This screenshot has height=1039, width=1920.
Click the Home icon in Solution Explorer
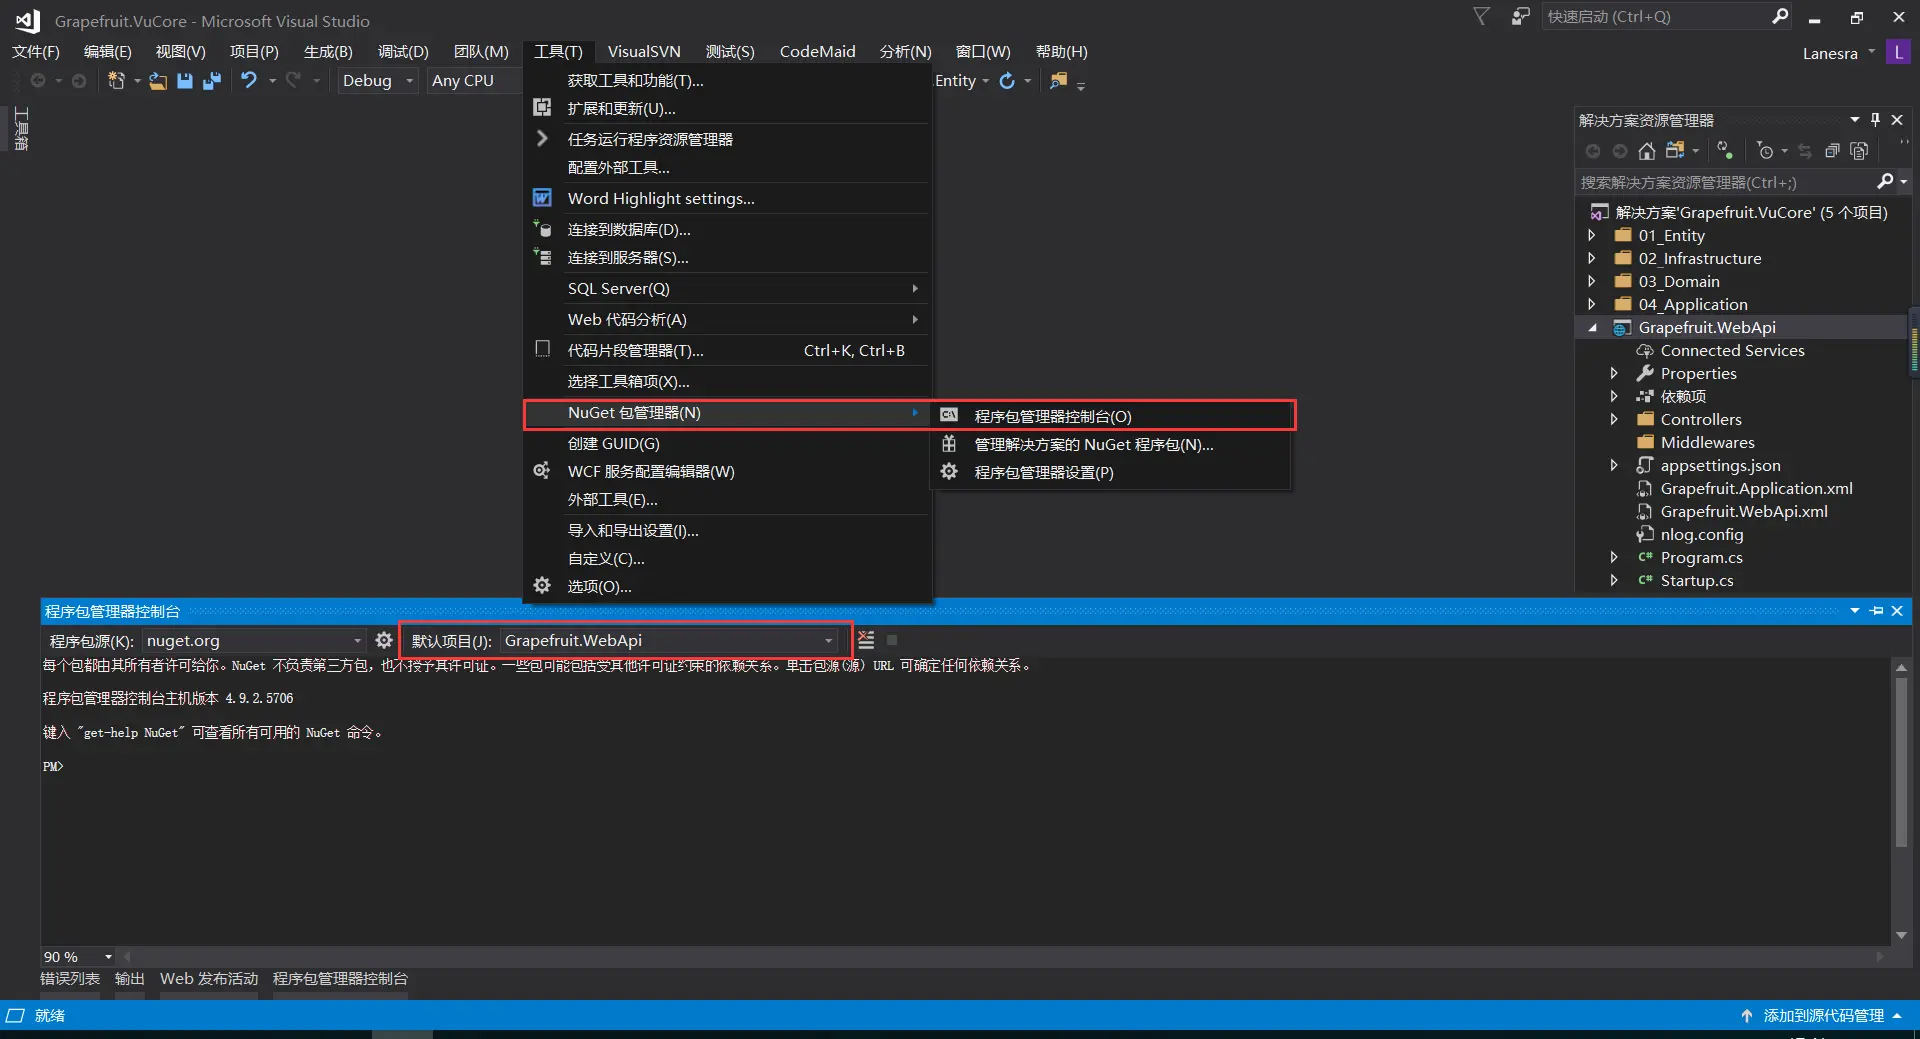pos(1647,151)
